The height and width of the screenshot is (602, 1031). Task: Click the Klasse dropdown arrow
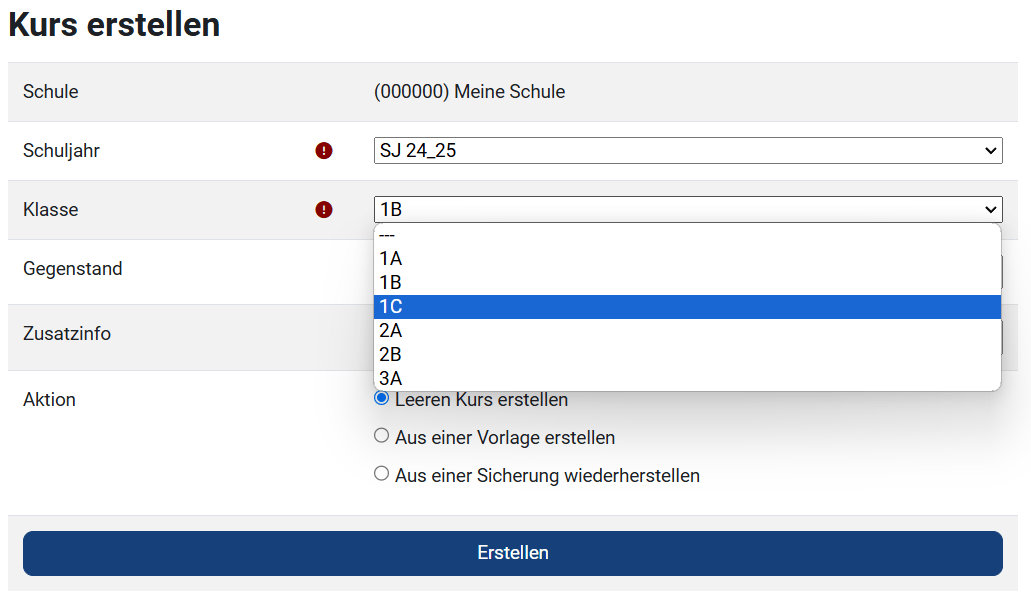991,209
